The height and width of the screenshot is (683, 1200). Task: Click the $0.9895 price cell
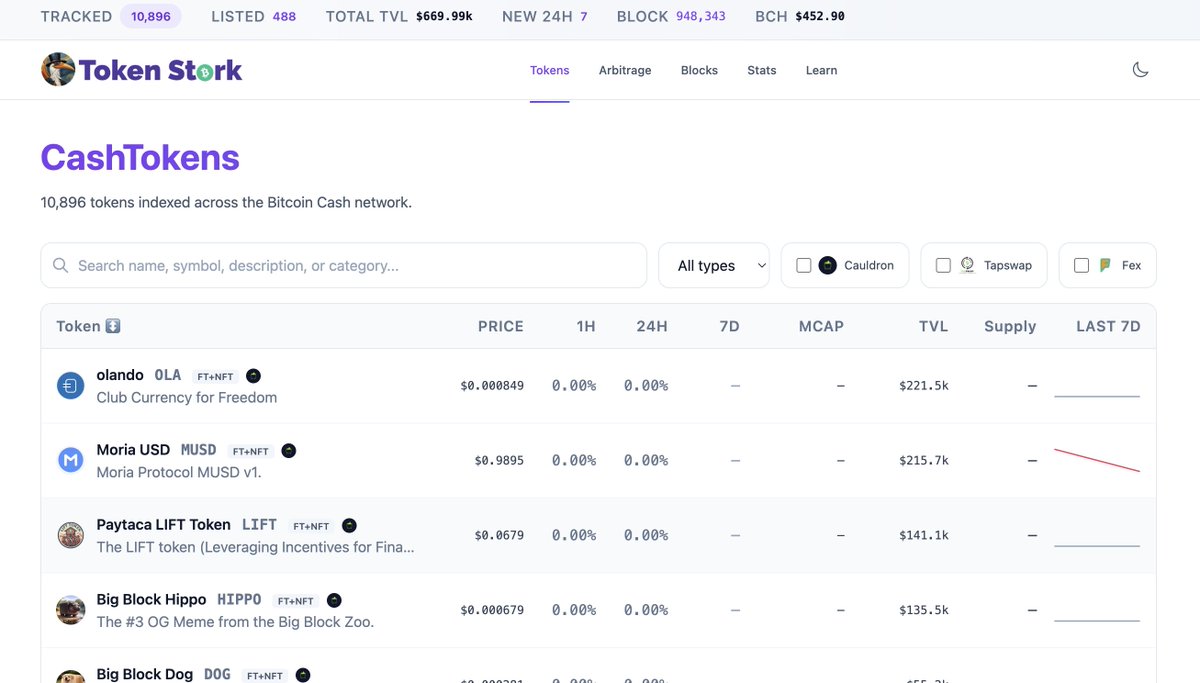tap(499, 460)
